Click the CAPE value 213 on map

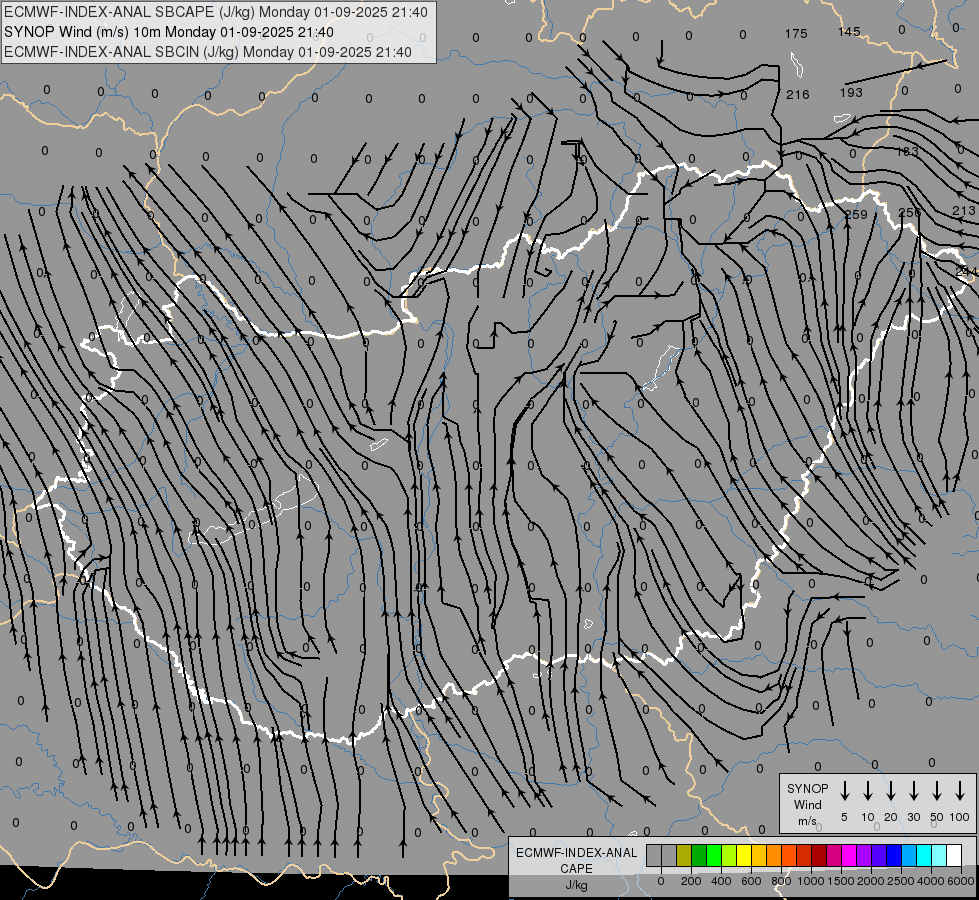963,210
